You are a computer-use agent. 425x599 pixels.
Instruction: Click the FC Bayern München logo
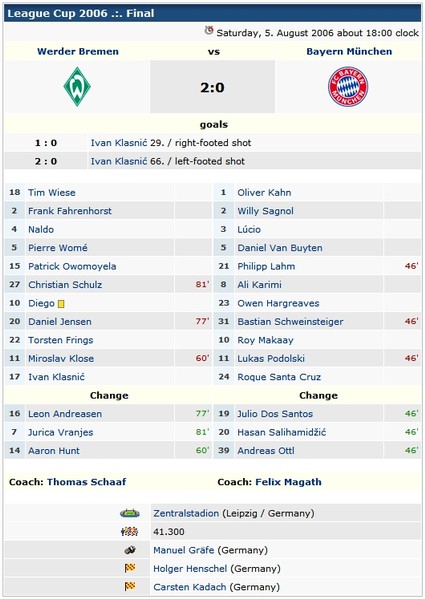(x=348, y=87)
